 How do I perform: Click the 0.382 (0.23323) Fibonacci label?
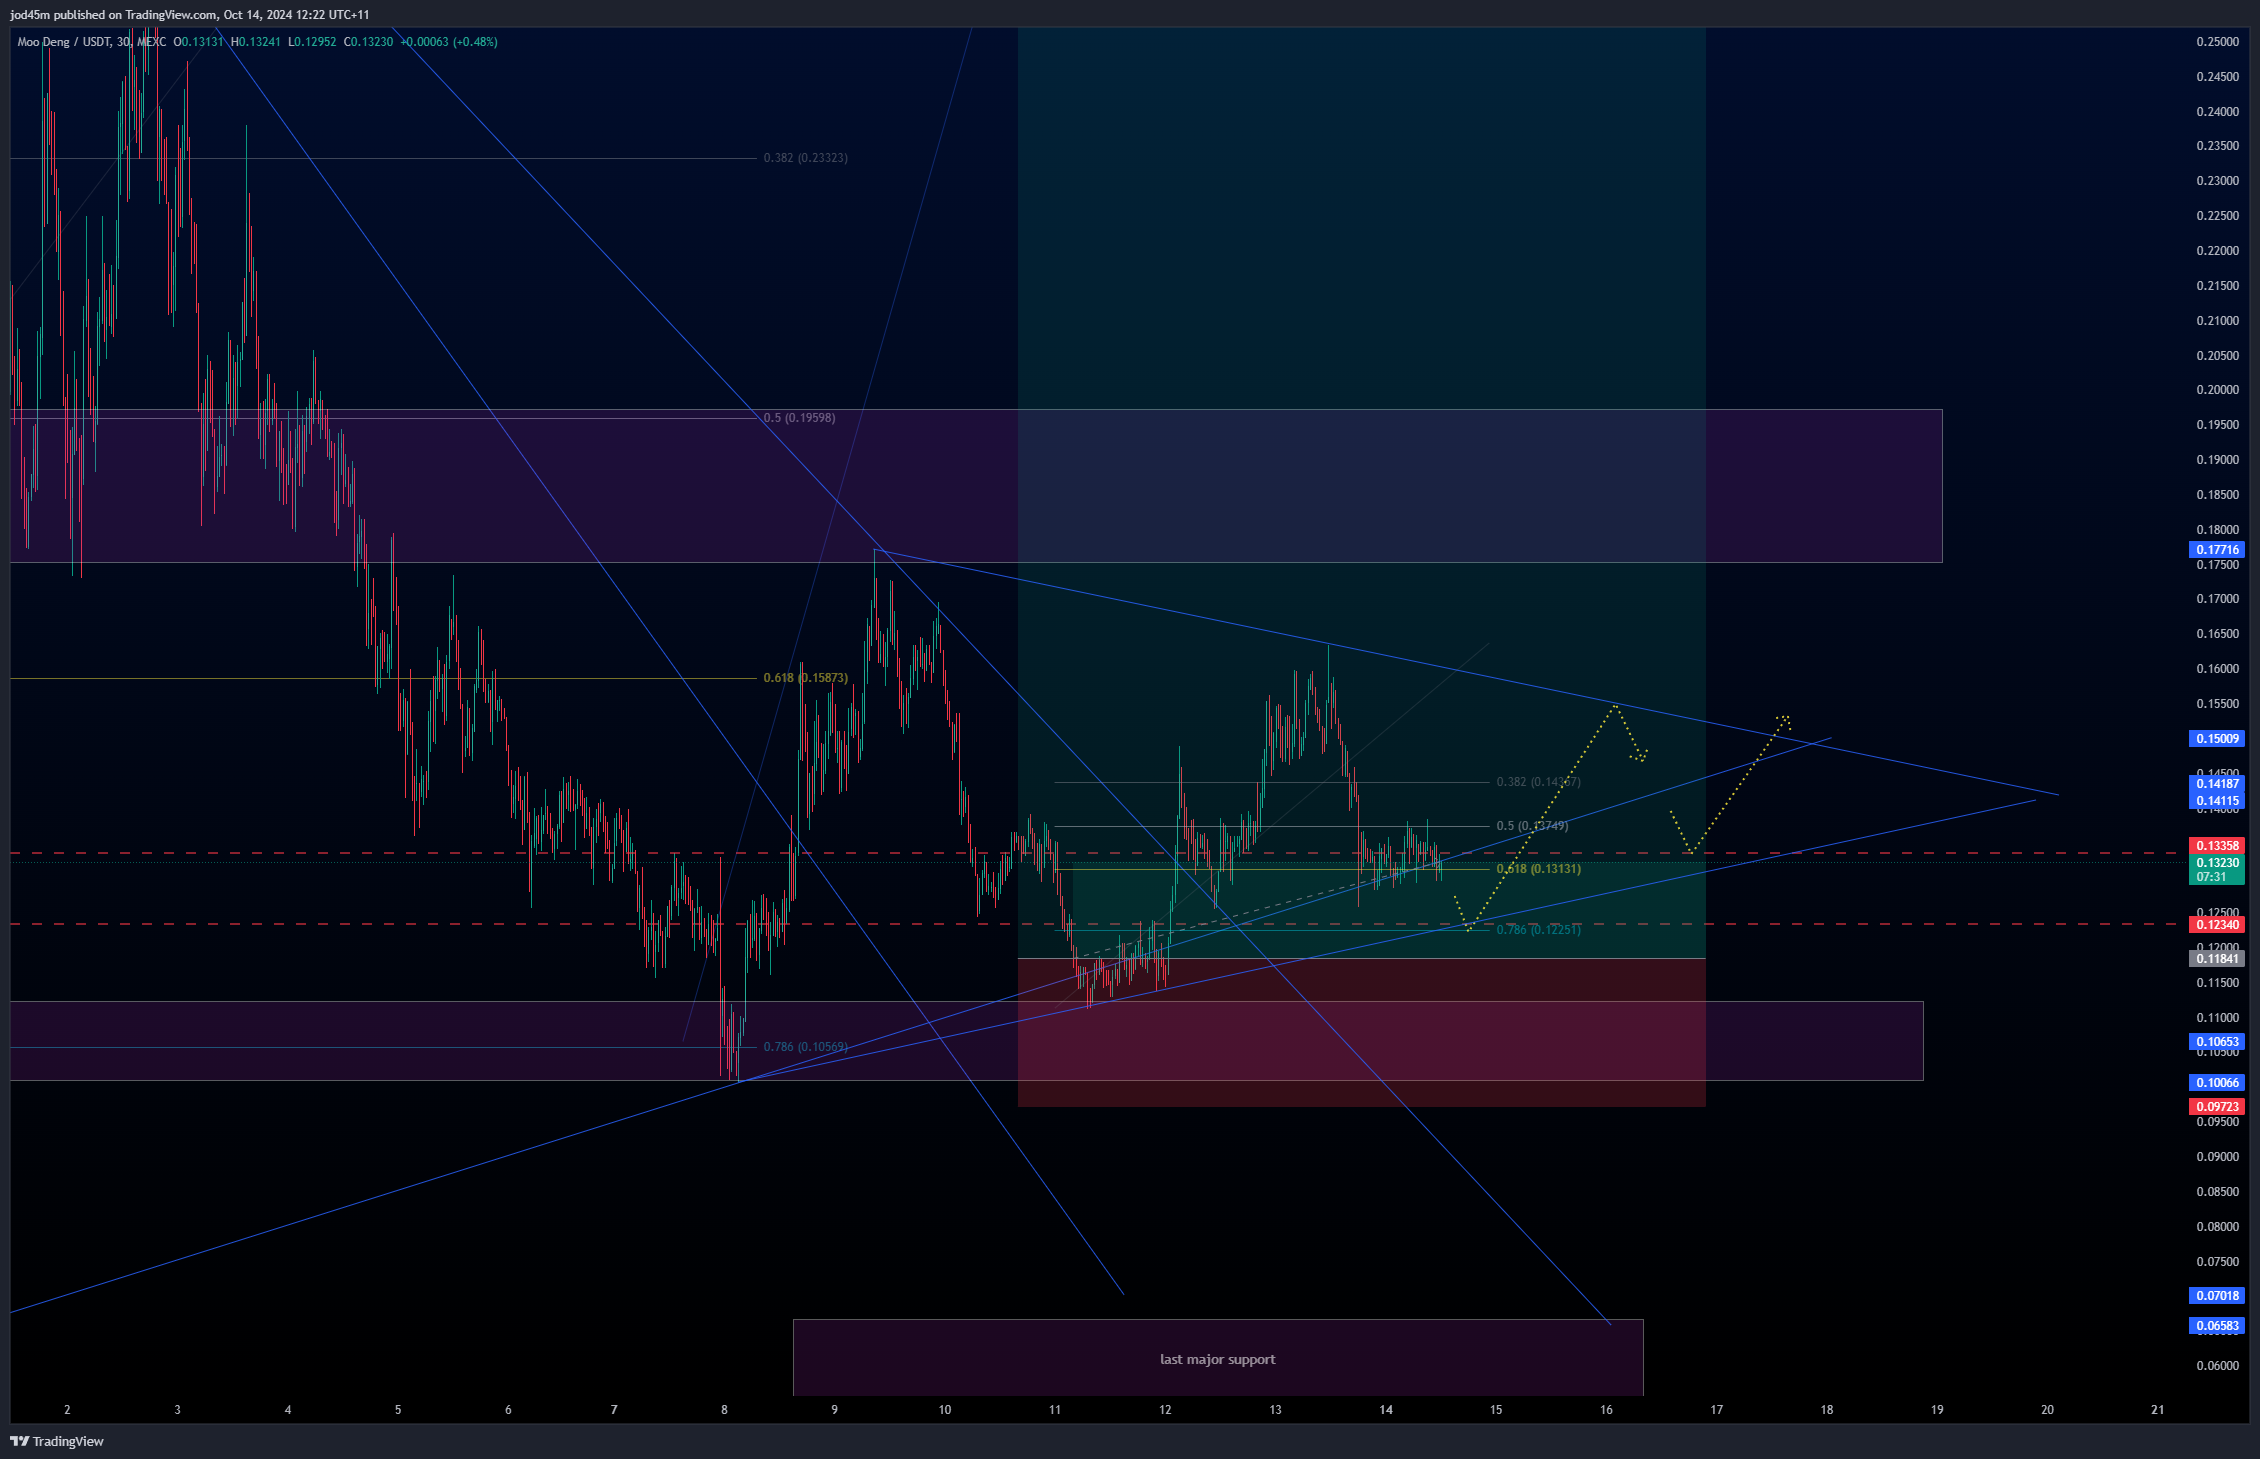[805, 158]
